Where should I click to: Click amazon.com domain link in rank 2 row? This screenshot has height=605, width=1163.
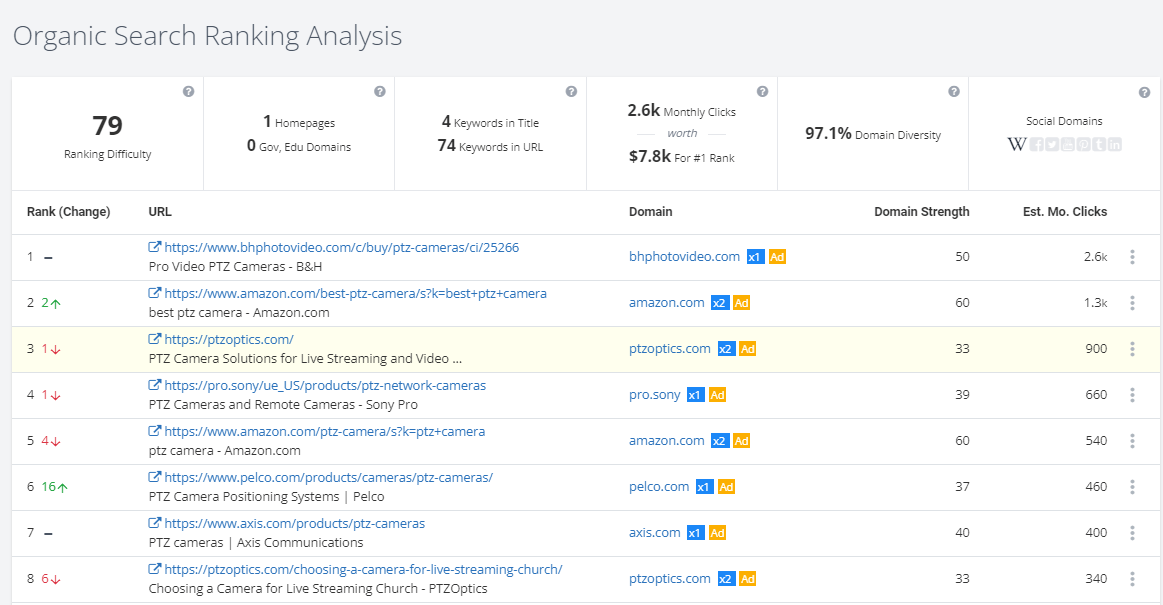pos(667,302)
